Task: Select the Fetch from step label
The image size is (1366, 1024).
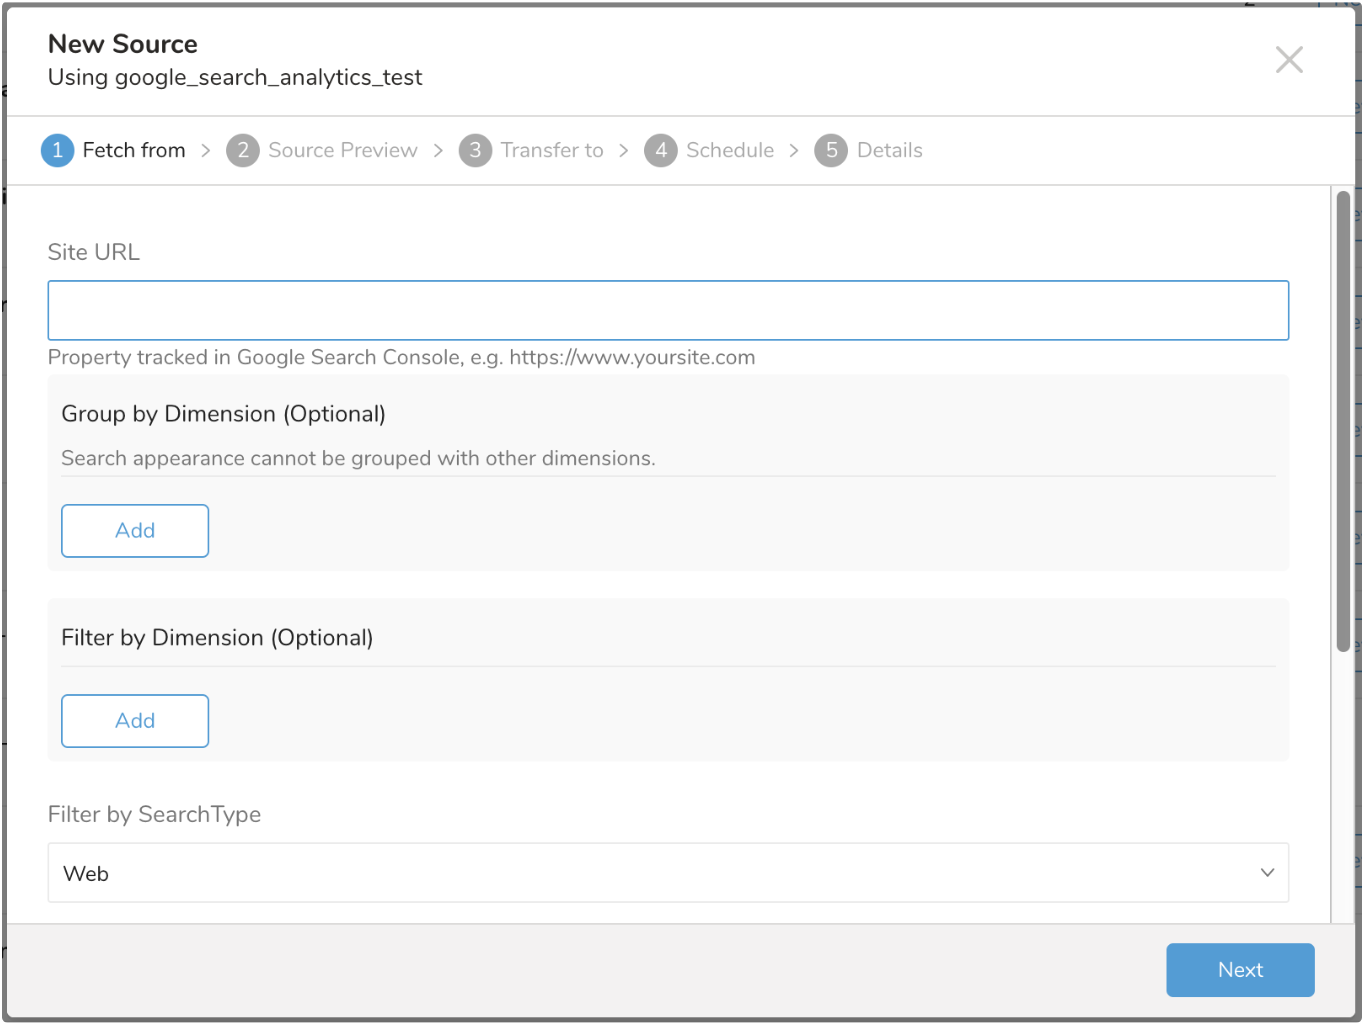Action: click(134, 150)
